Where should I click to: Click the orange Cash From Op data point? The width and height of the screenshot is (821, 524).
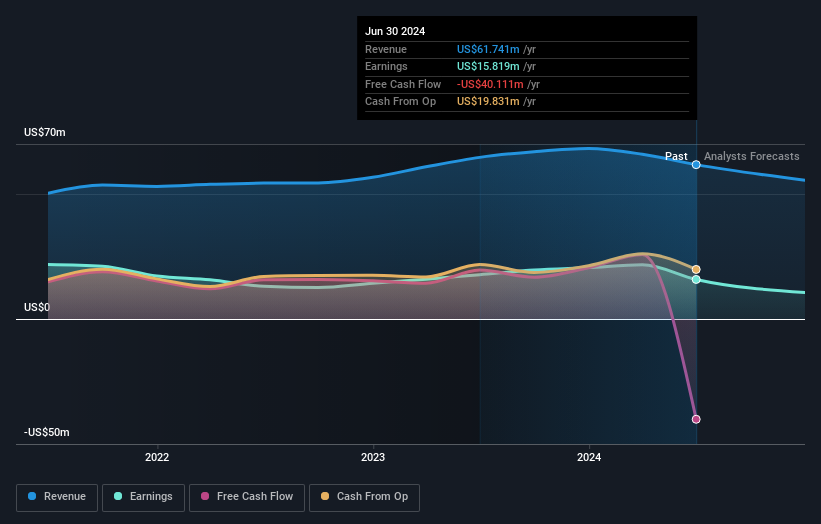pos(696,270)
